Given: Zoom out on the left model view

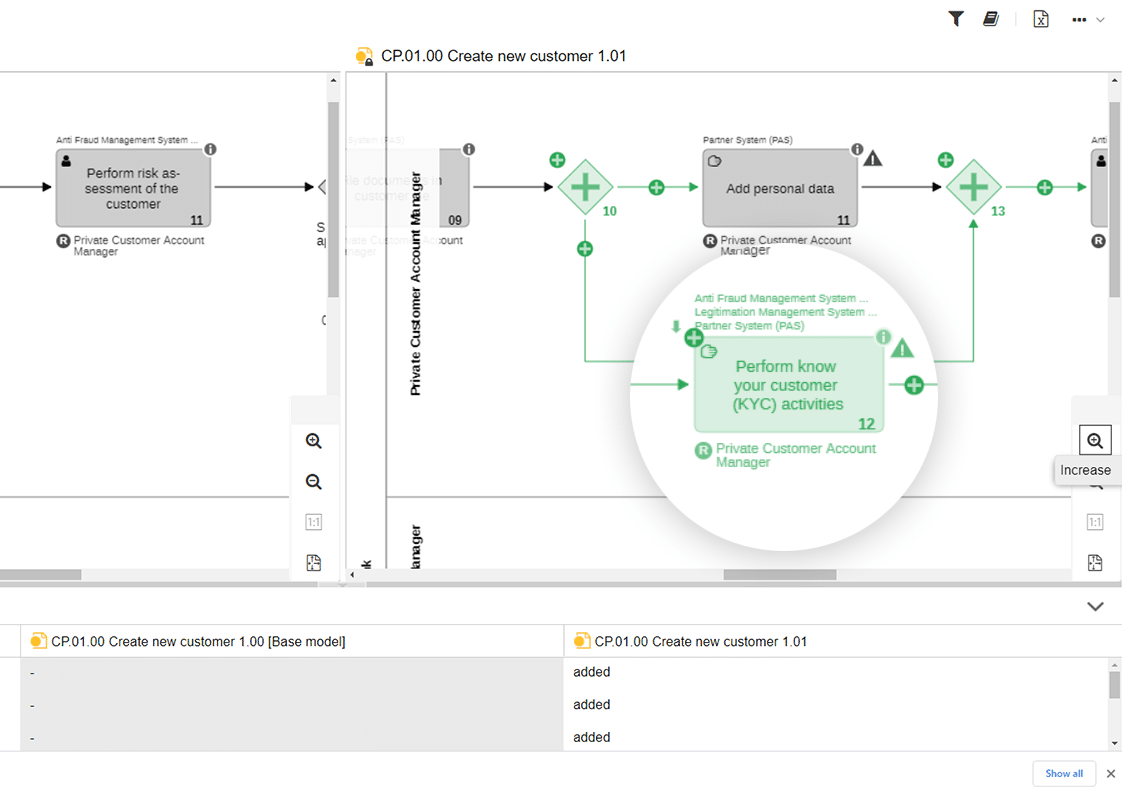Looking at the screenshot, I should (x=314, y=482).
